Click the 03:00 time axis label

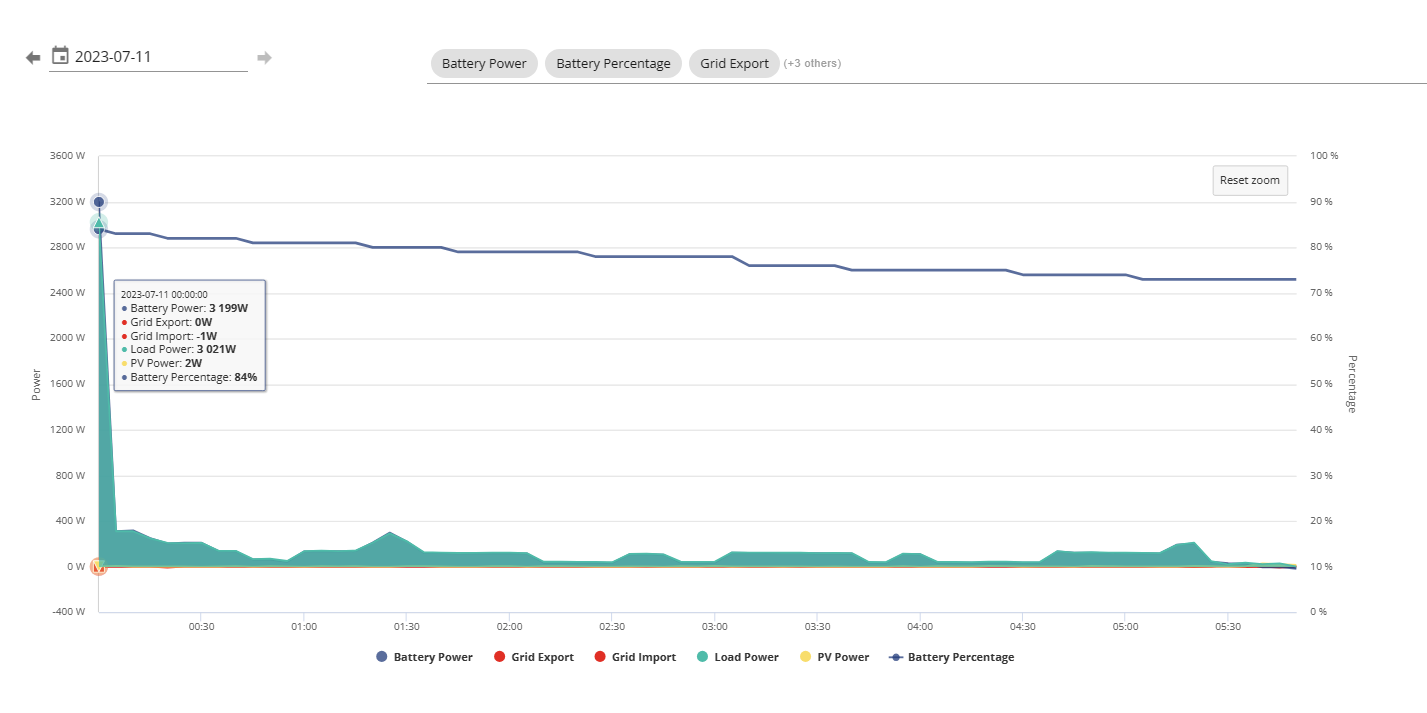pyautogui.click(x=714, y=627)
